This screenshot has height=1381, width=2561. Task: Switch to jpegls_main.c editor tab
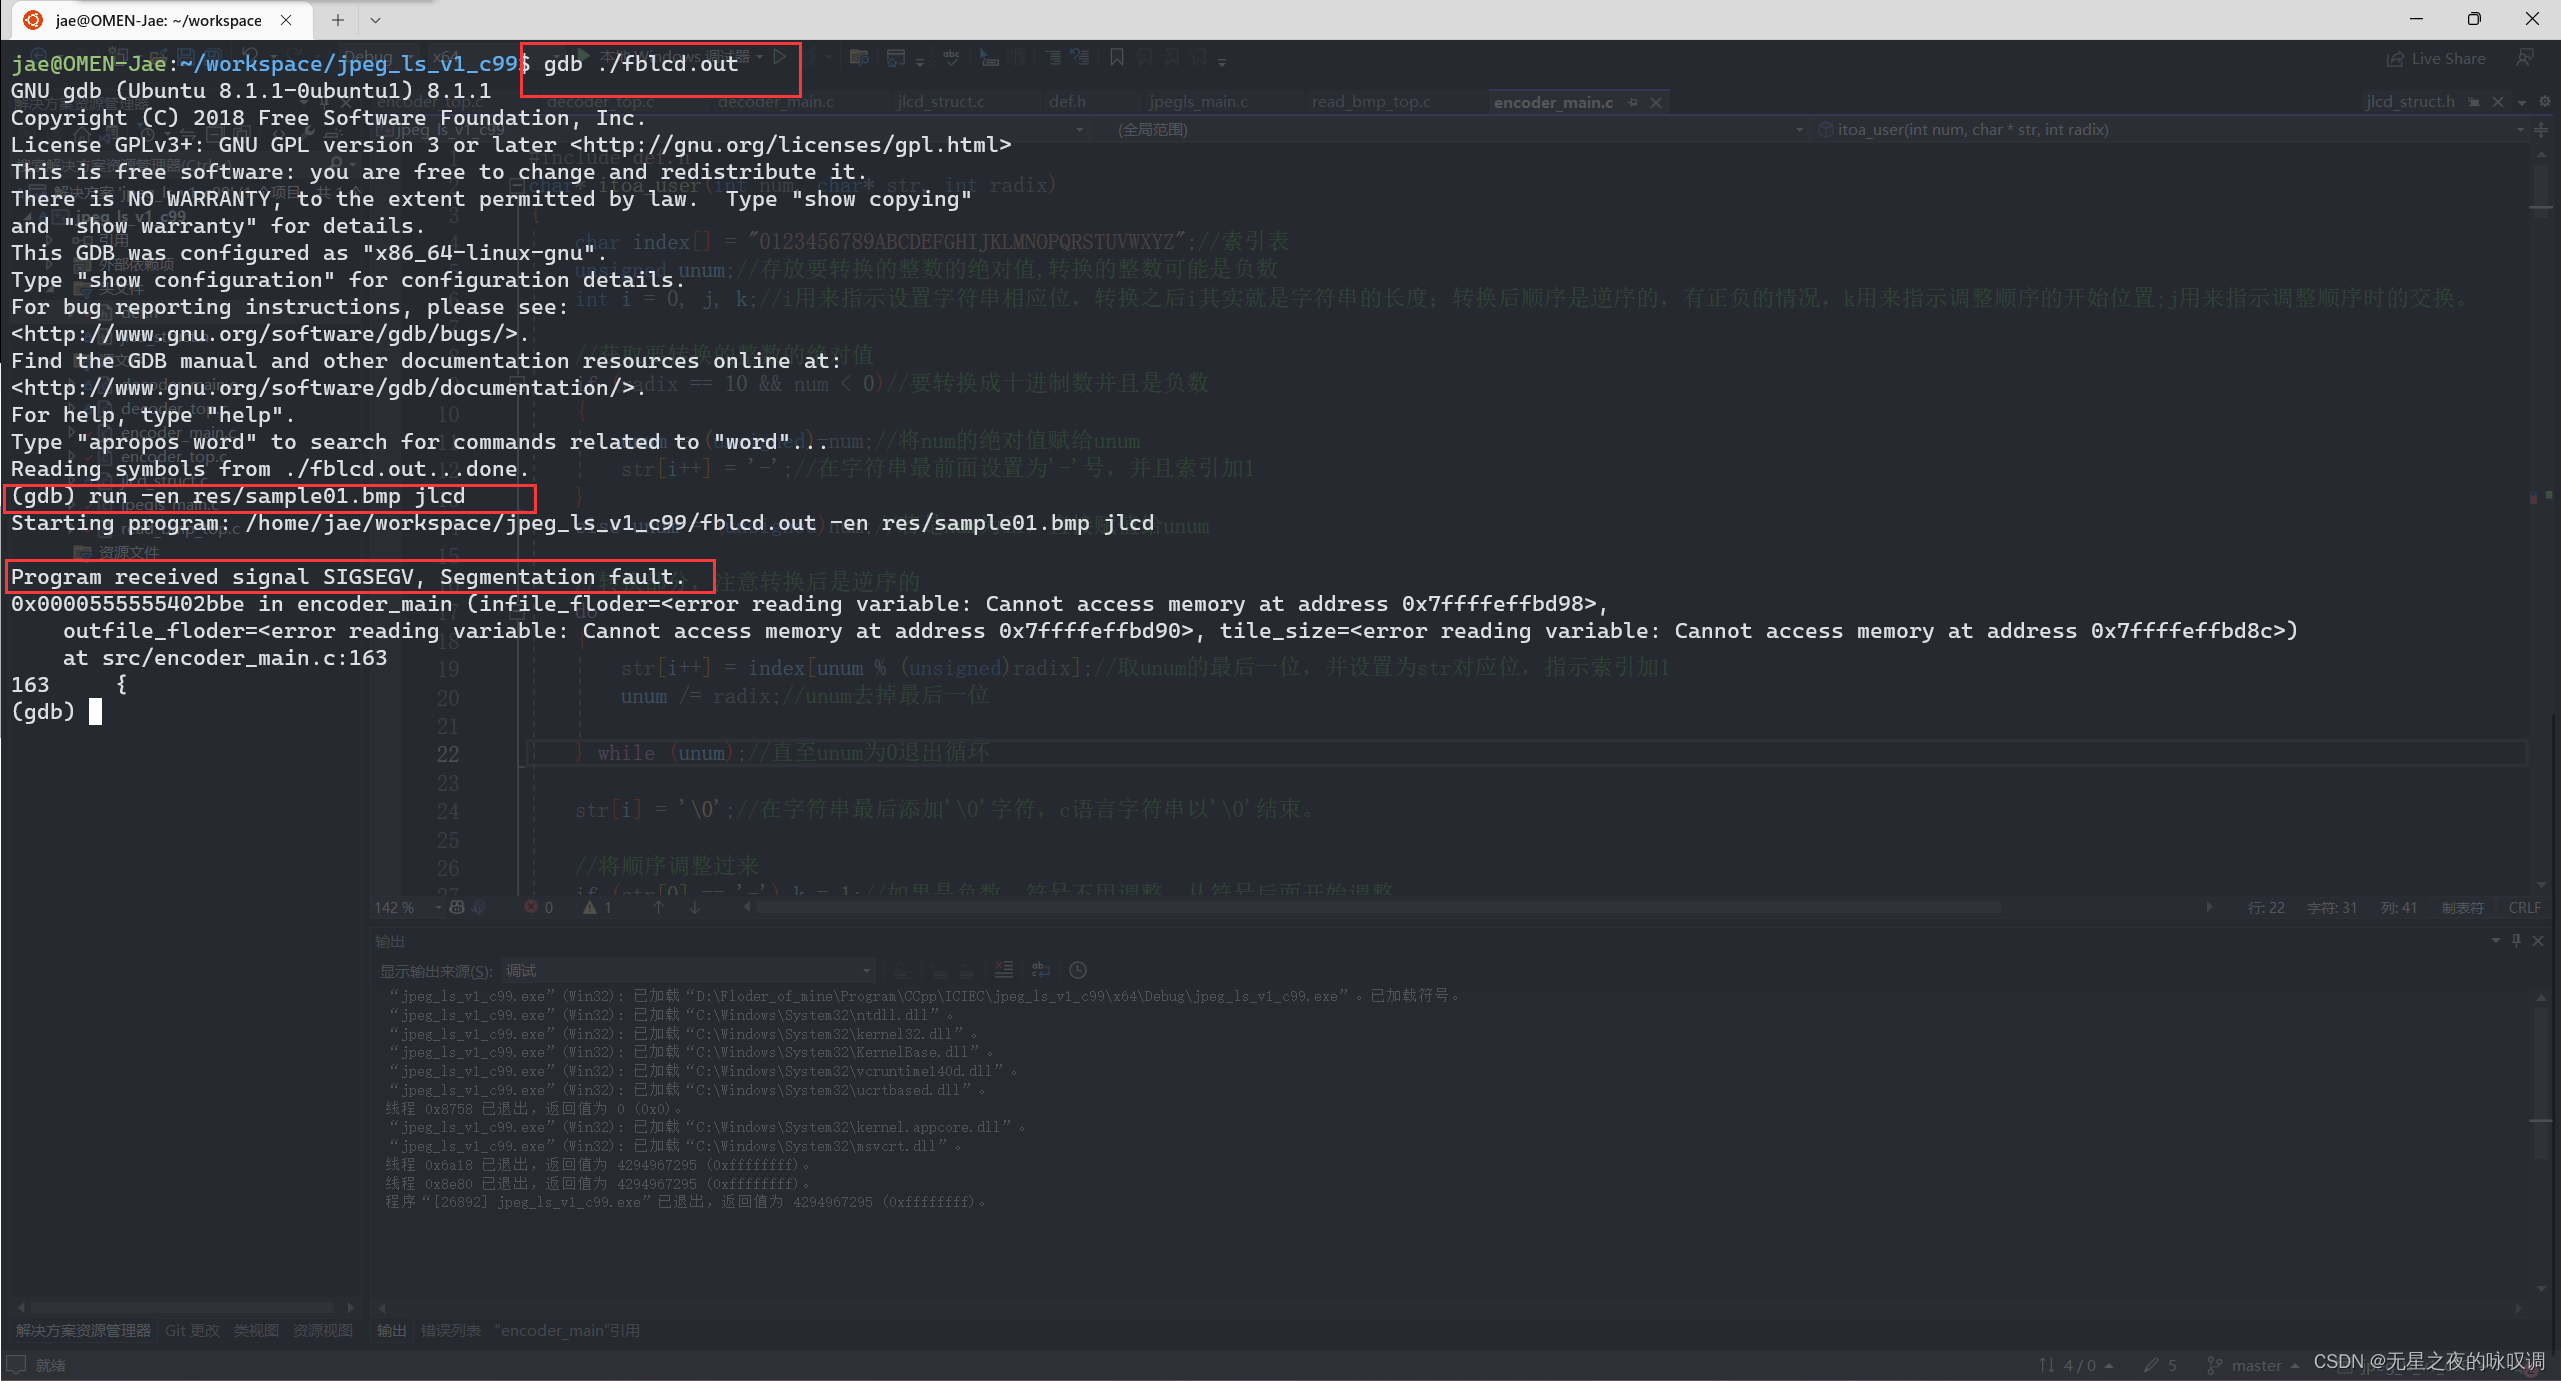click(x=1198, y=102)
